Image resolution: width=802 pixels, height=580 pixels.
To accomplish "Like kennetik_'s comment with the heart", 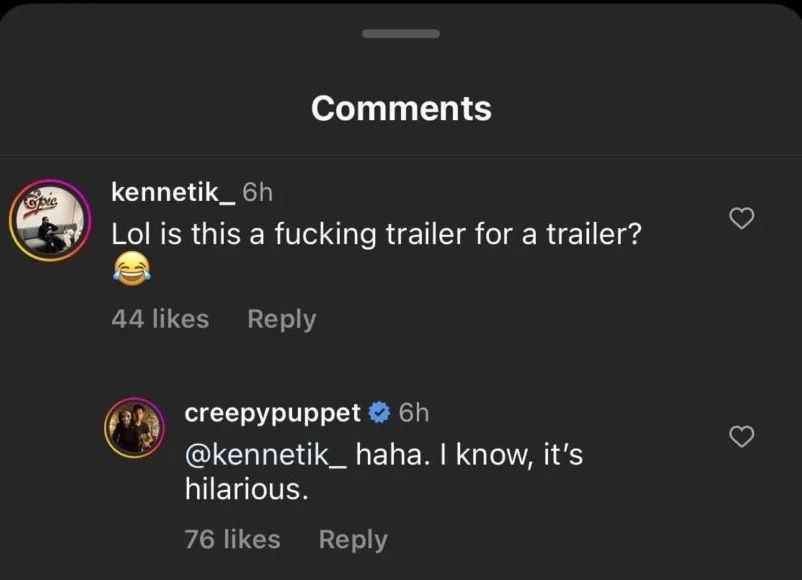I will (741, 218).
